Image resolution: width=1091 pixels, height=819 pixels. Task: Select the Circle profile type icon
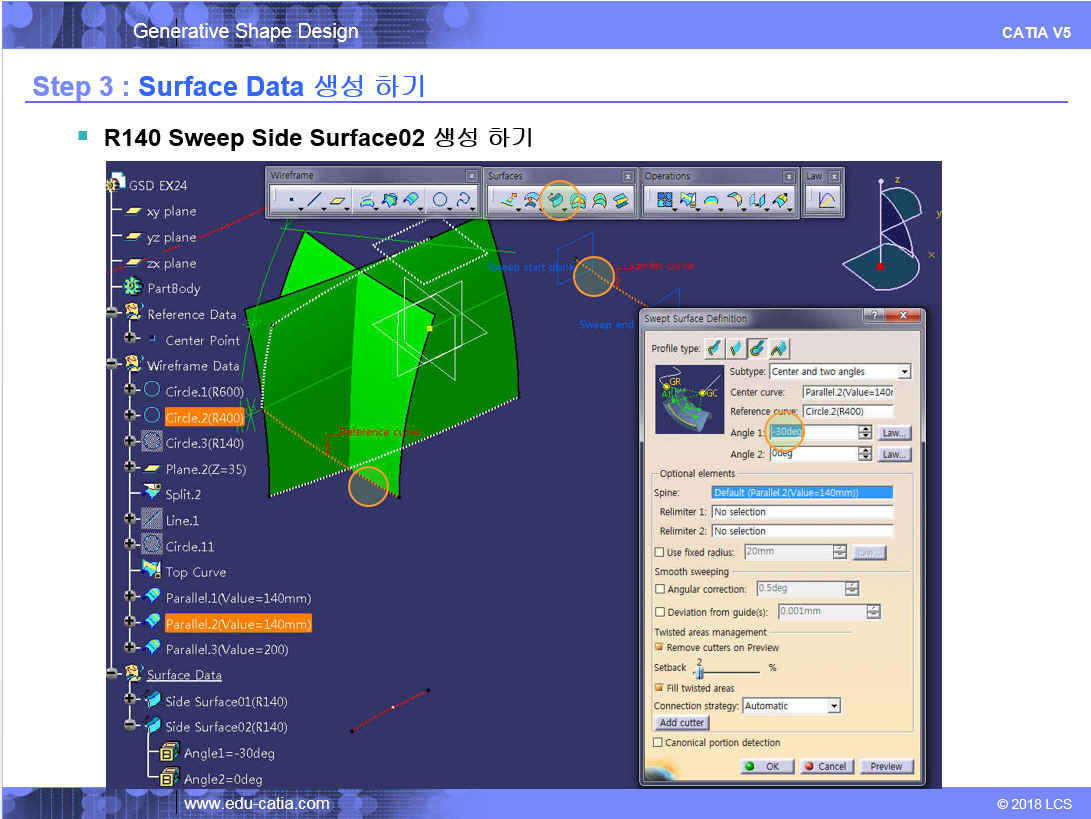[x=757, y=348]
